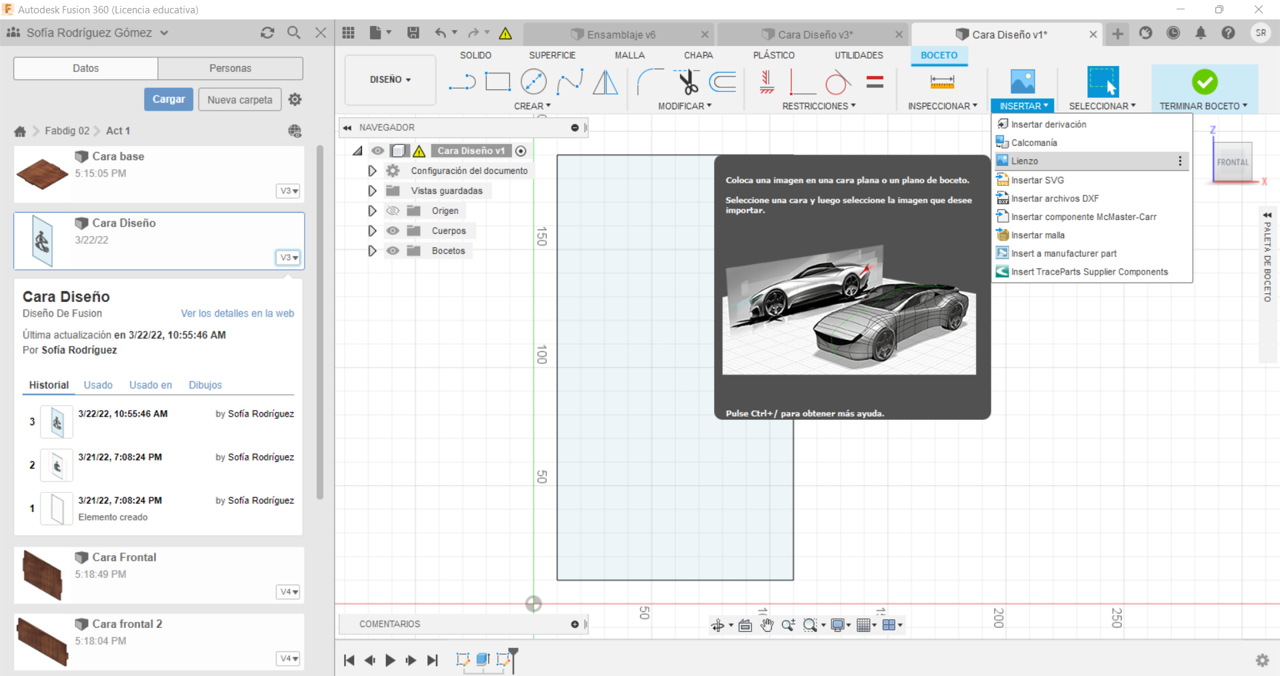Select the Line sketch tool

point(461,82)
